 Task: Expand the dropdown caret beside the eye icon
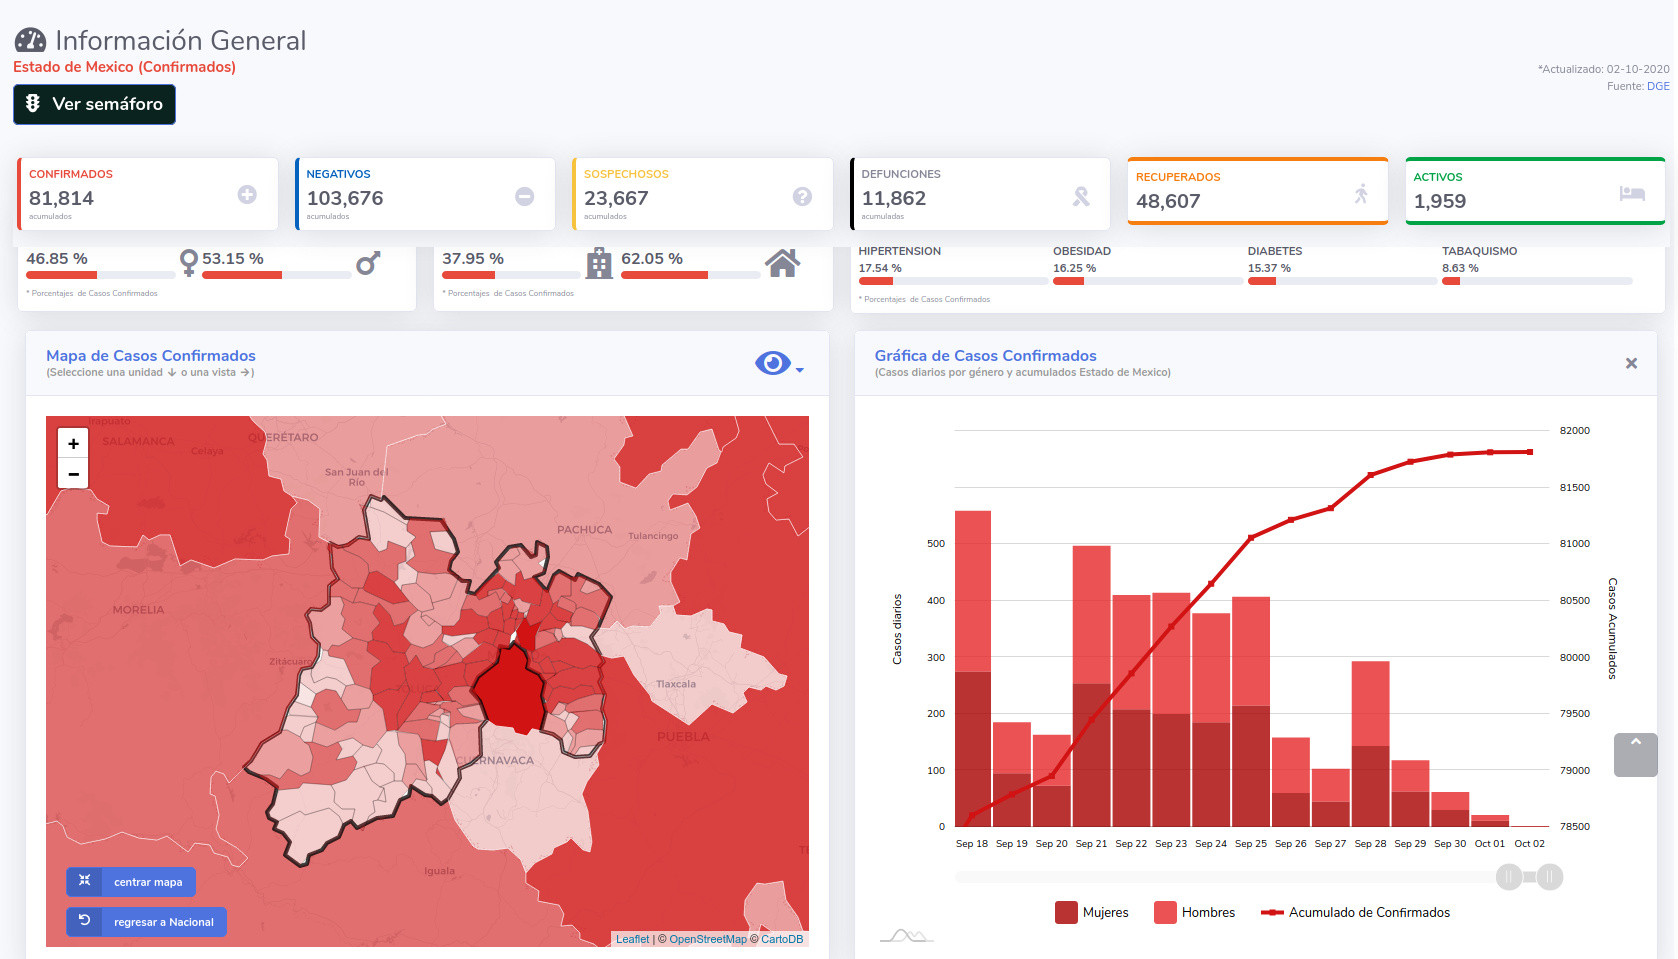click(x=799, y=370)
